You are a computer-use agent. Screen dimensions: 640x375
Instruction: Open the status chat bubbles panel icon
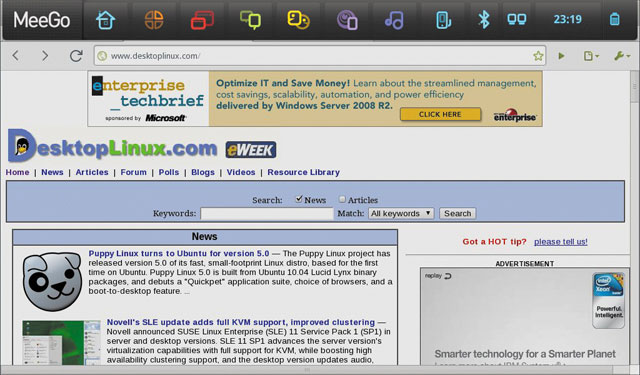[250, 20]
